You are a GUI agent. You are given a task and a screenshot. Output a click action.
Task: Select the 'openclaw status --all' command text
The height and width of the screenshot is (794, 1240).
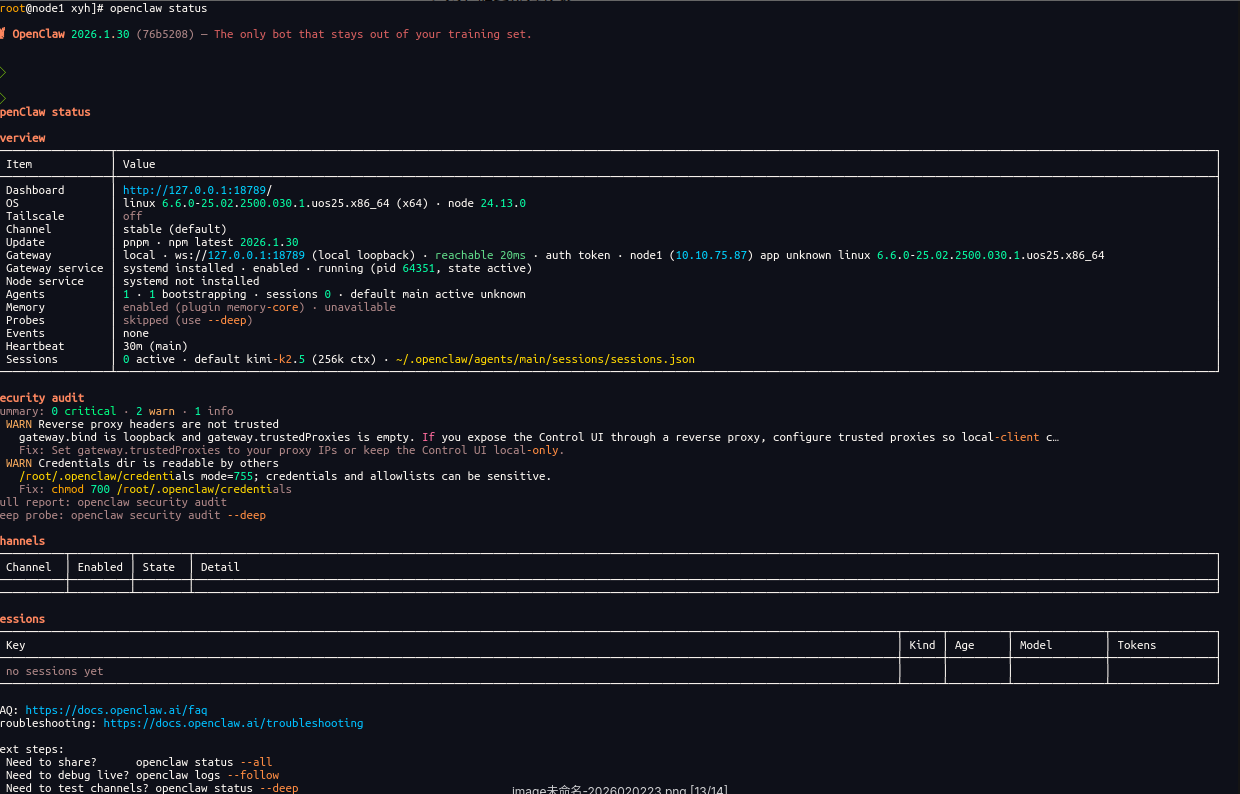click(x=204, y=762)
